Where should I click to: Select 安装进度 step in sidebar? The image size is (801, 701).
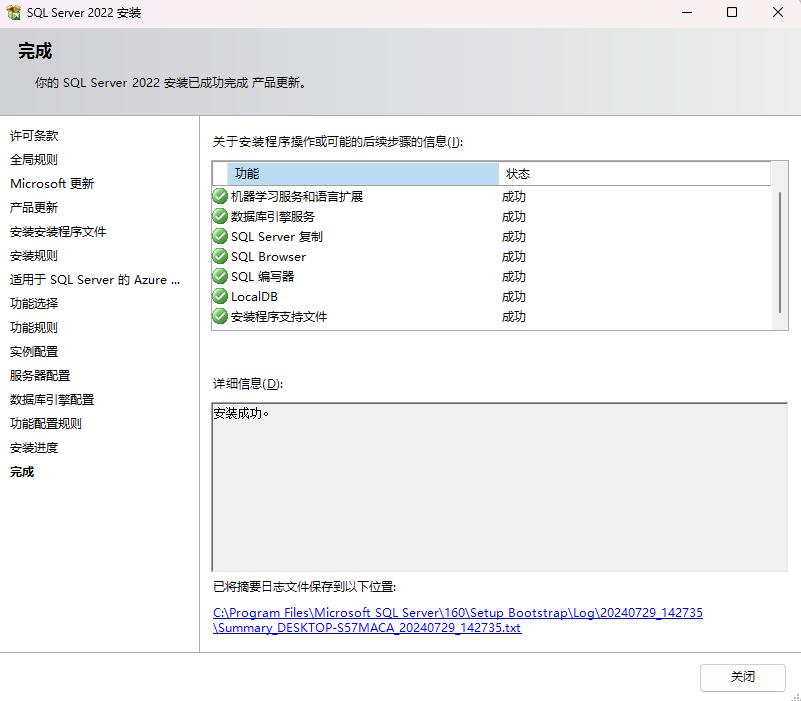(x=34, y=447)
